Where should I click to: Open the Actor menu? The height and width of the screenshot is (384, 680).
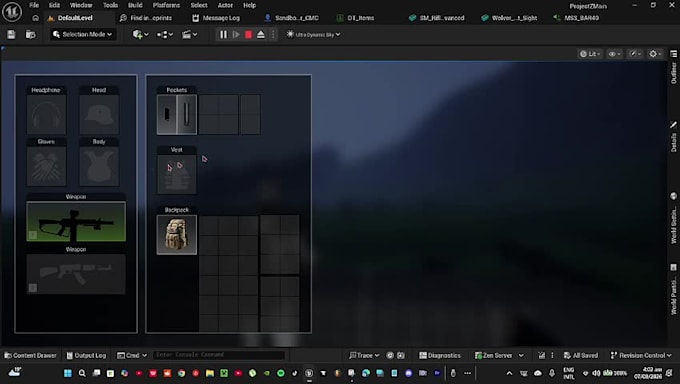(225, 5)
